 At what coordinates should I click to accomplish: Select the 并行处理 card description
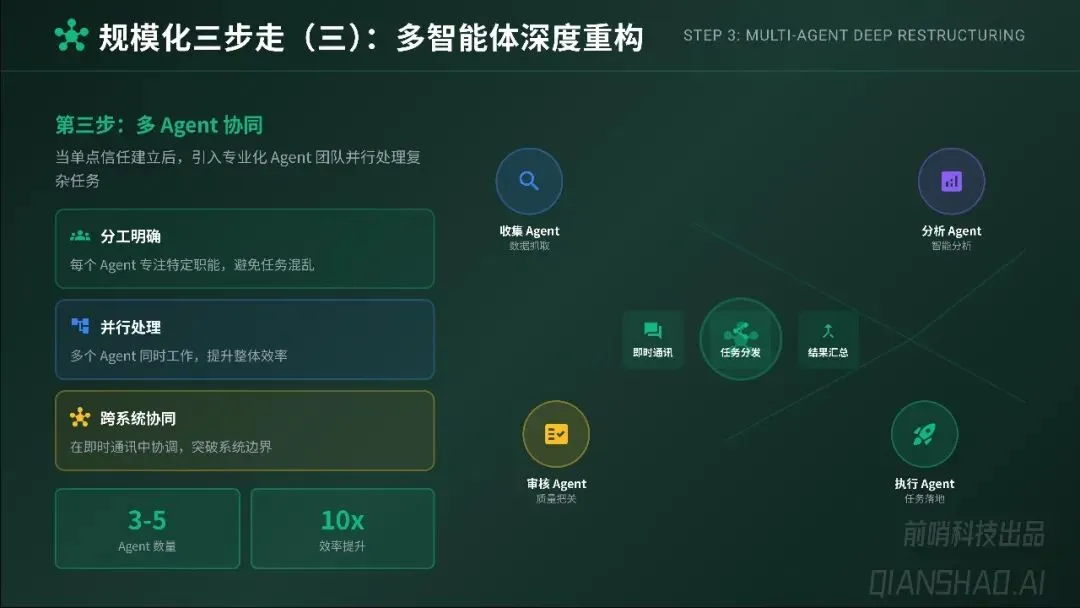[x=178, y=356]
